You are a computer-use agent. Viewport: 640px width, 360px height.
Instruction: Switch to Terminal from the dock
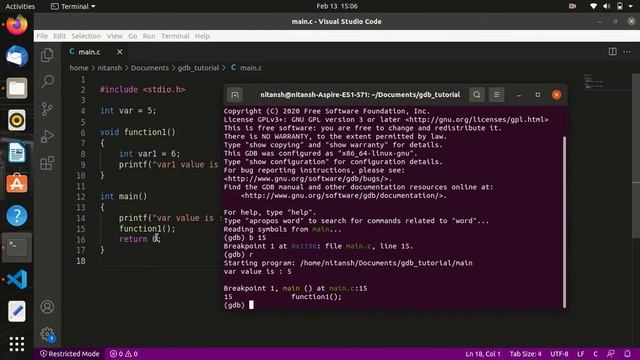click(17, 247)
